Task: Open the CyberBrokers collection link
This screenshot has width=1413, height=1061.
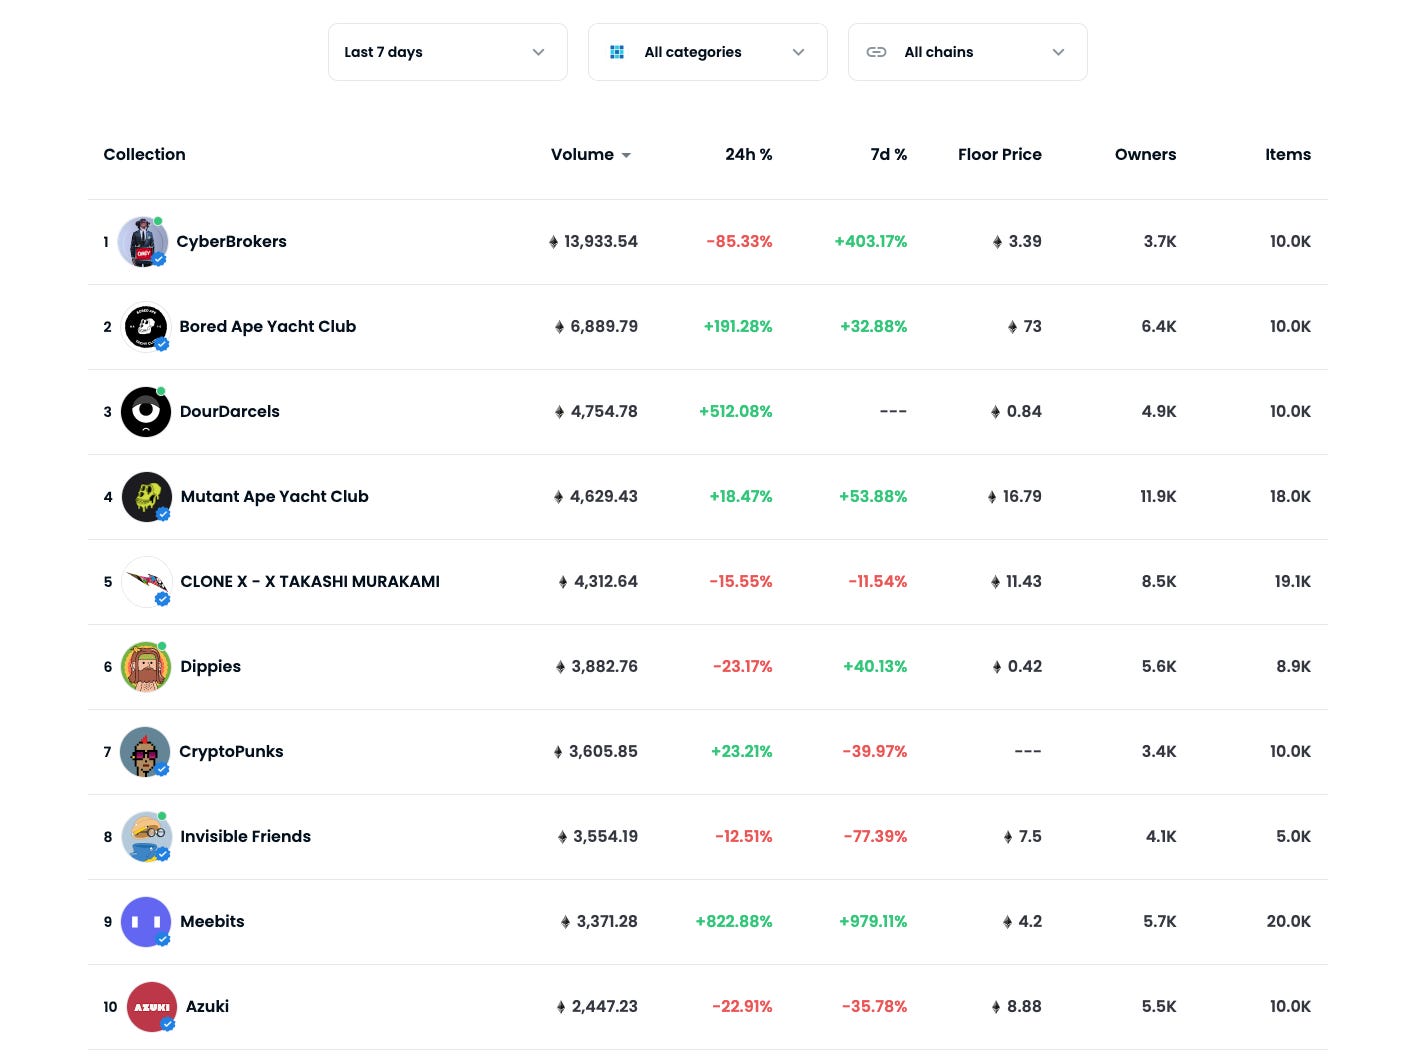Action: tap(231, 241)
